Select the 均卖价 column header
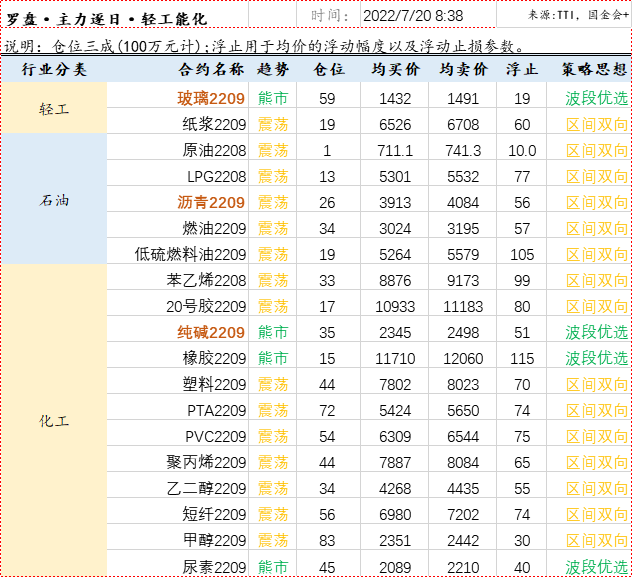 [464, 69]
